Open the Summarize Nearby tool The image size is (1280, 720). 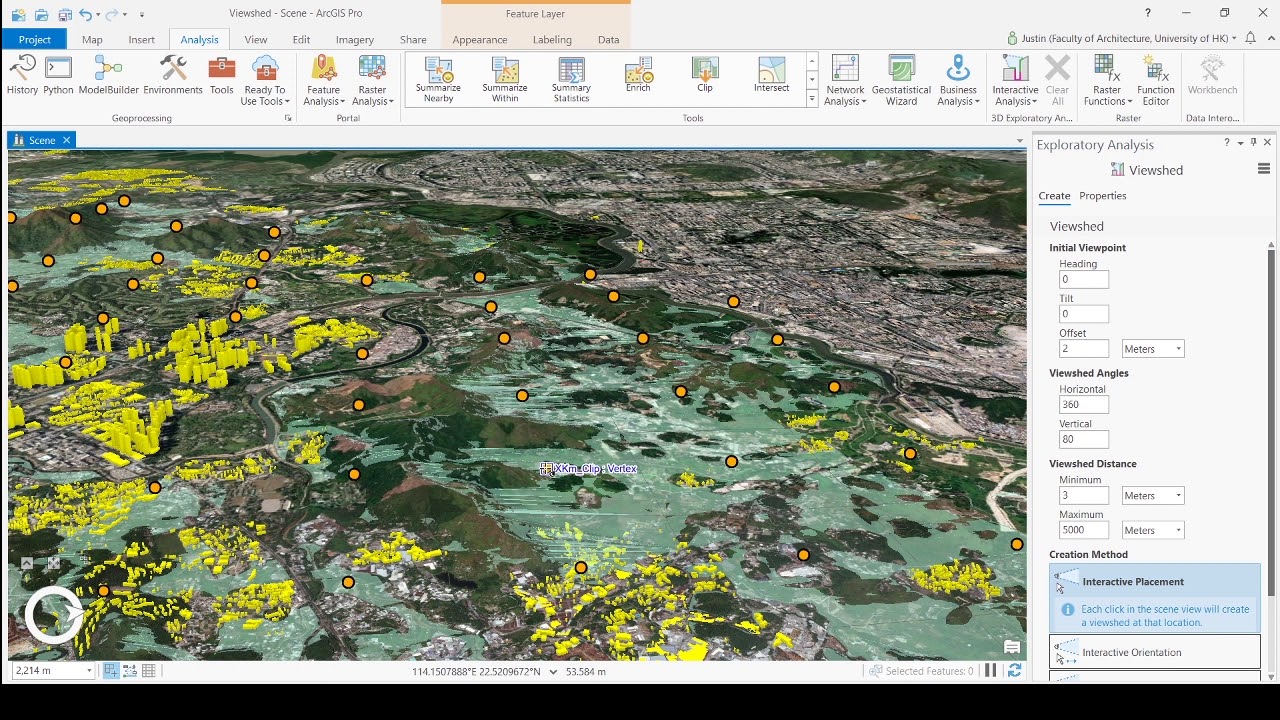click(x=438, y=79)
